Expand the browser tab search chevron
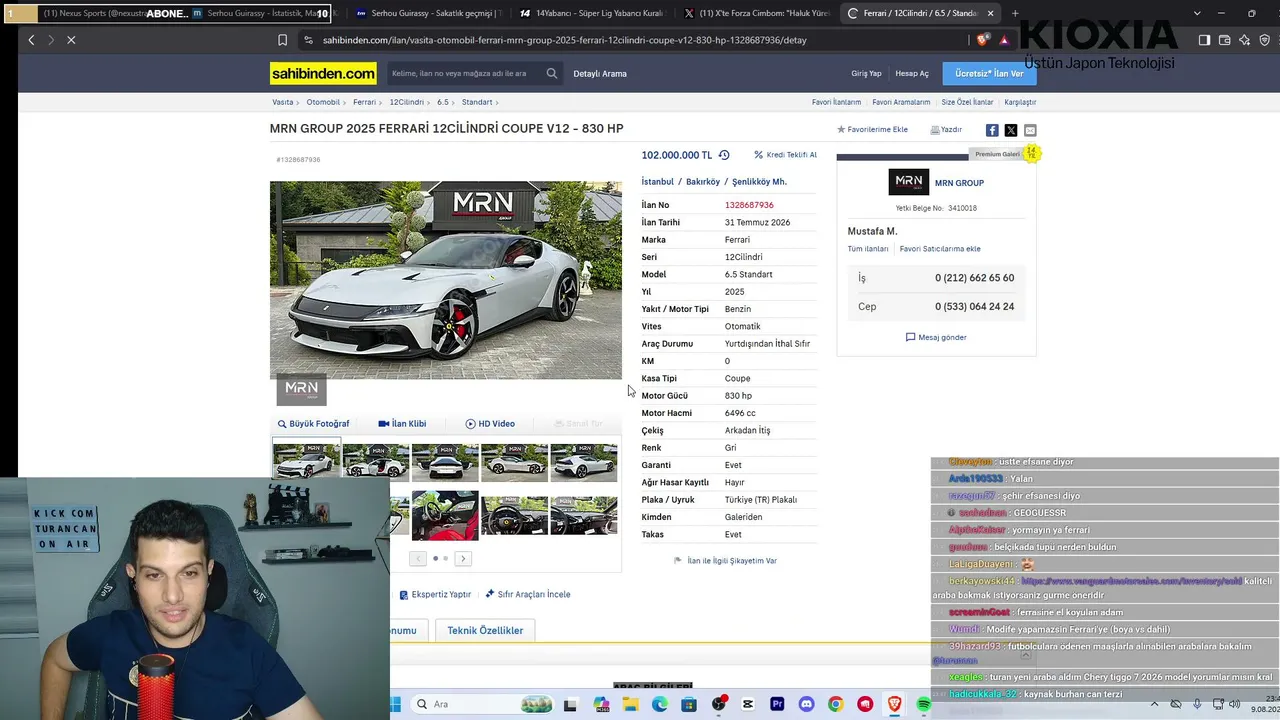The image size is (1280, 720). 1197,13
